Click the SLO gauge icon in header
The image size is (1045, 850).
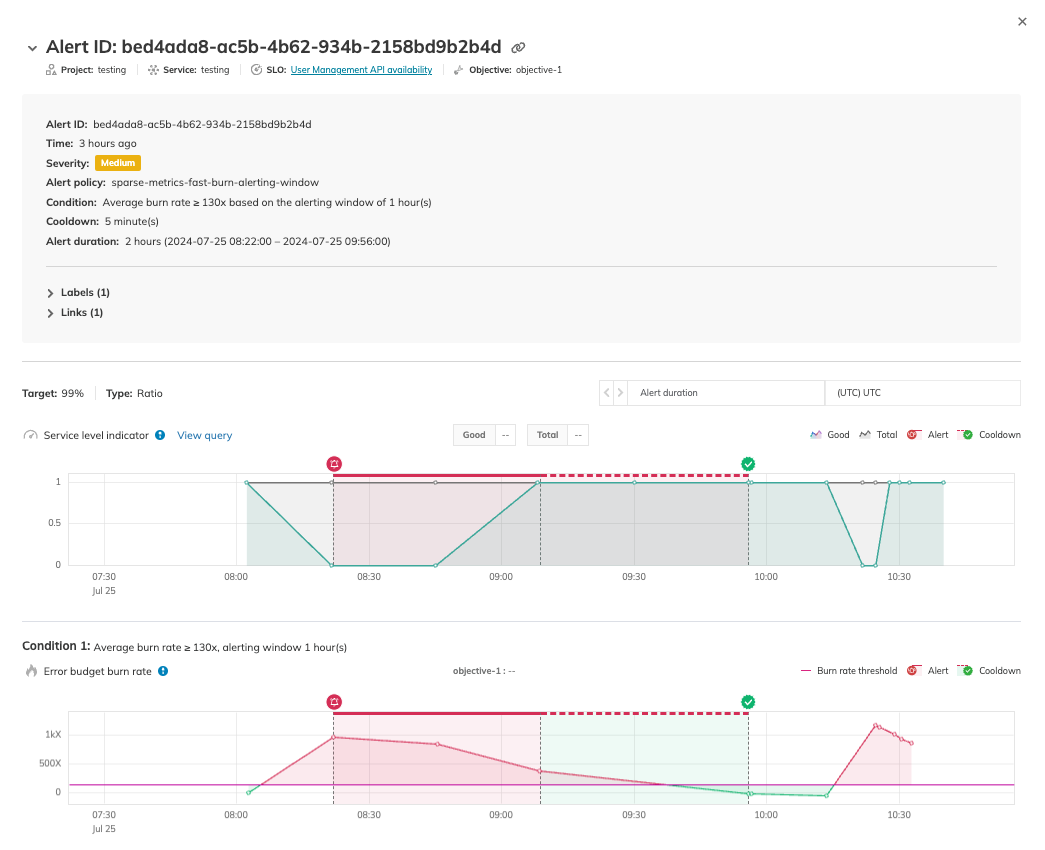(x=256, y=70)
